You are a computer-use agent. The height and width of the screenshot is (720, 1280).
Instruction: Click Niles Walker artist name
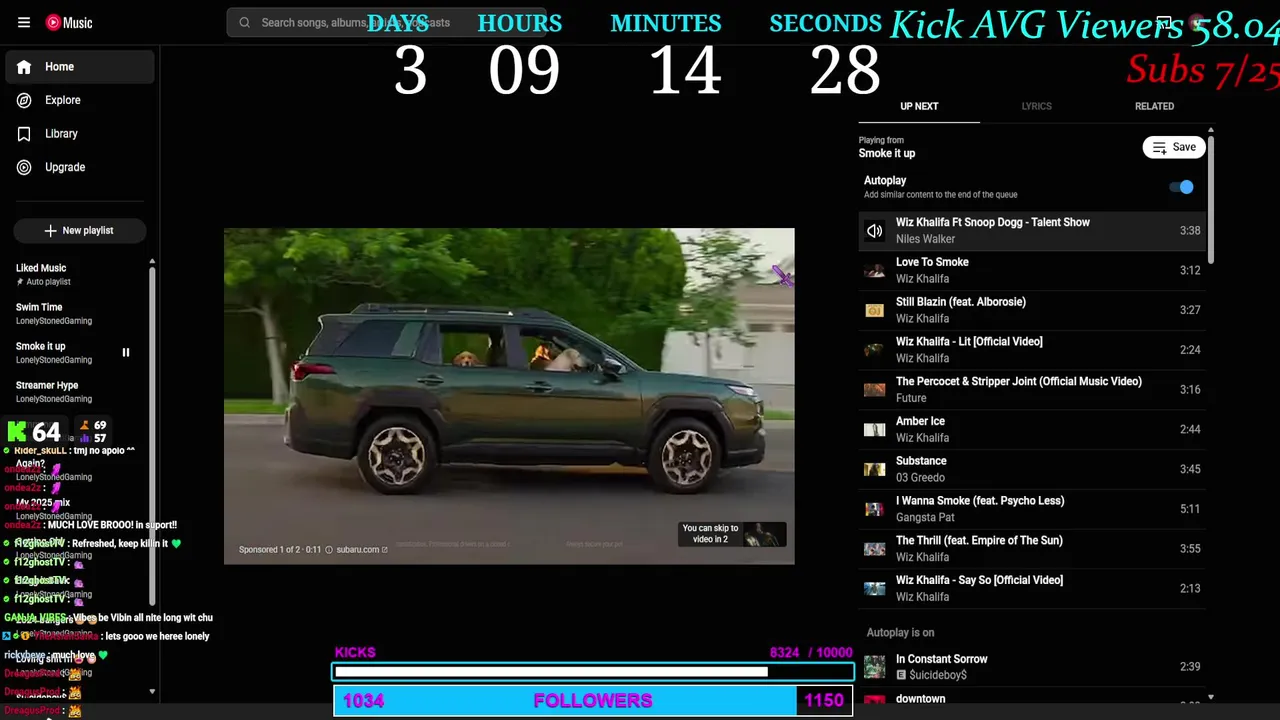click(x=925, y=239)
